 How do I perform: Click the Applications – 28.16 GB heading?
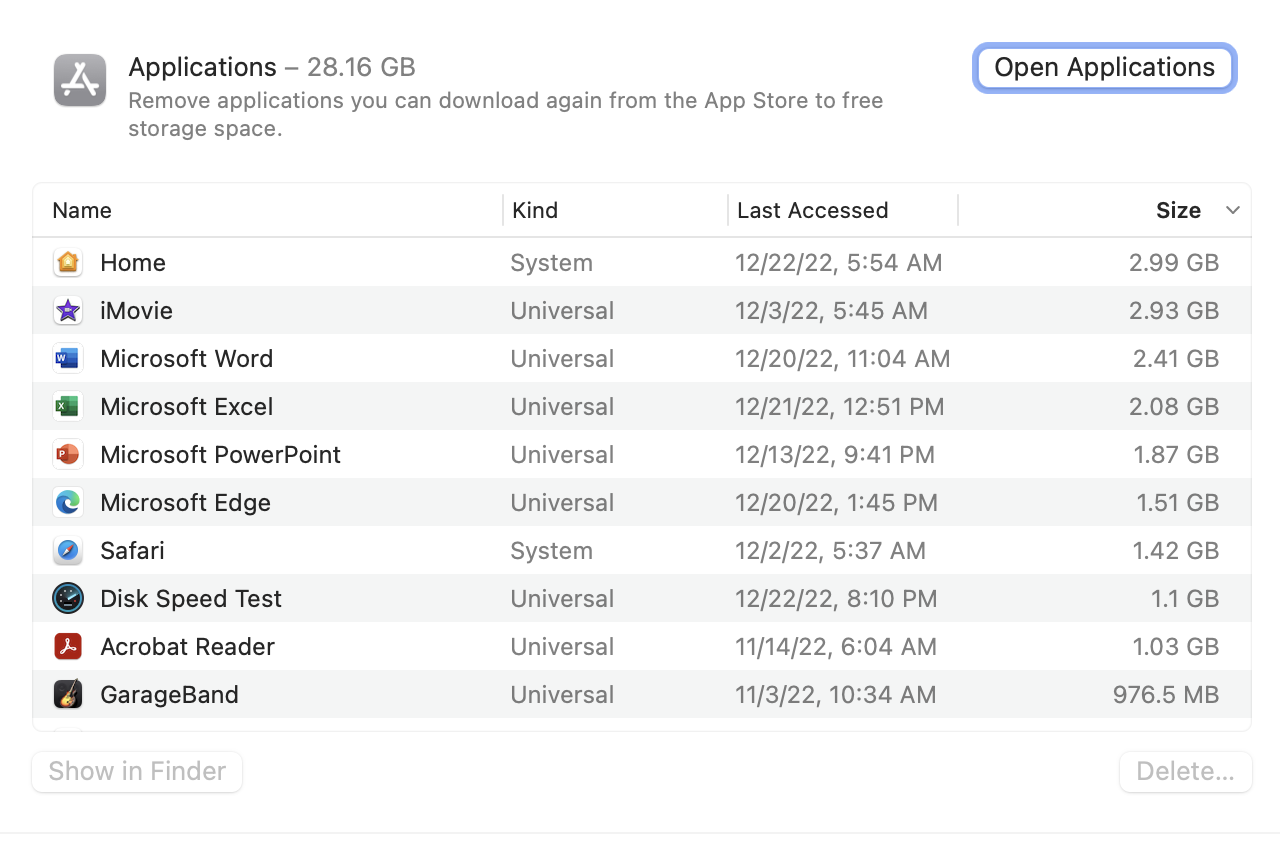pos(272,67)
